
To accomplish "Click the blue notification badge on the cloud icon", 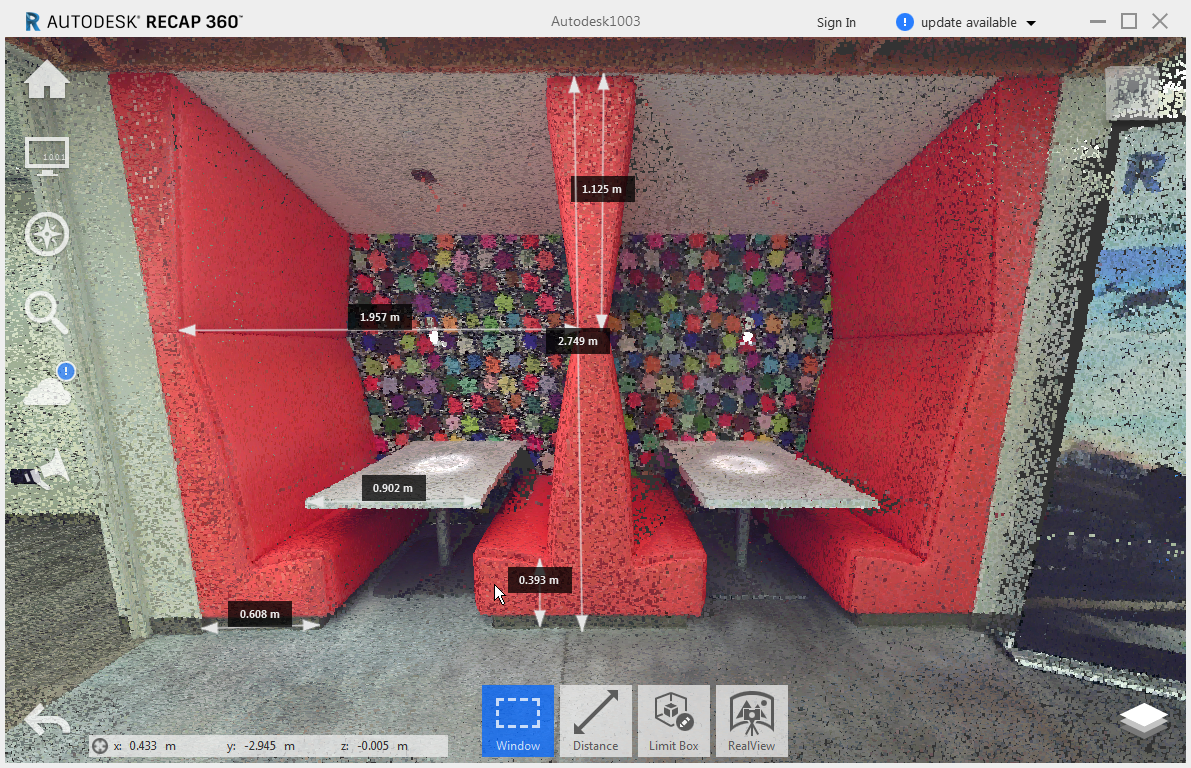I will pos(64,371).
